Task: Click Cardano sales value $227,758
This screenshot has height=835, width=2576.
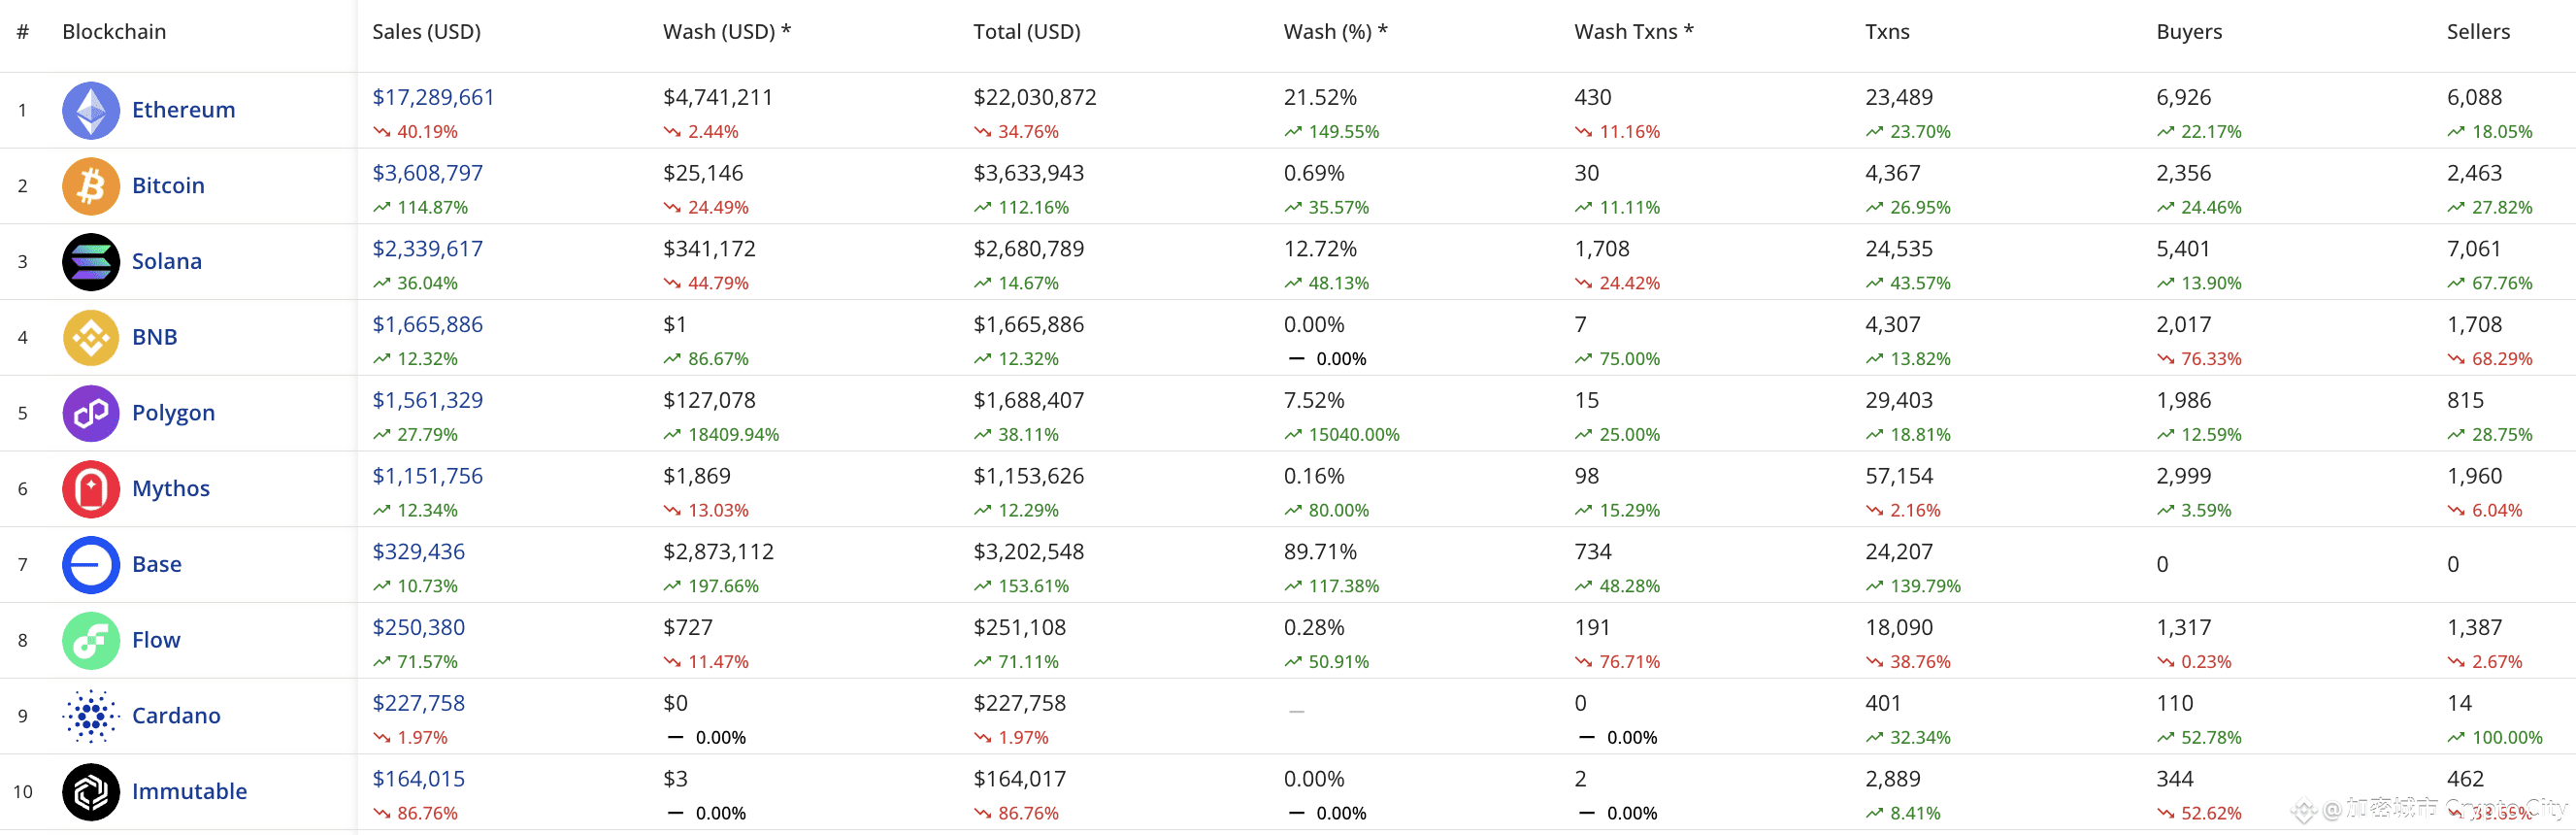Action: pyautogui.click(x=418, y=704)
